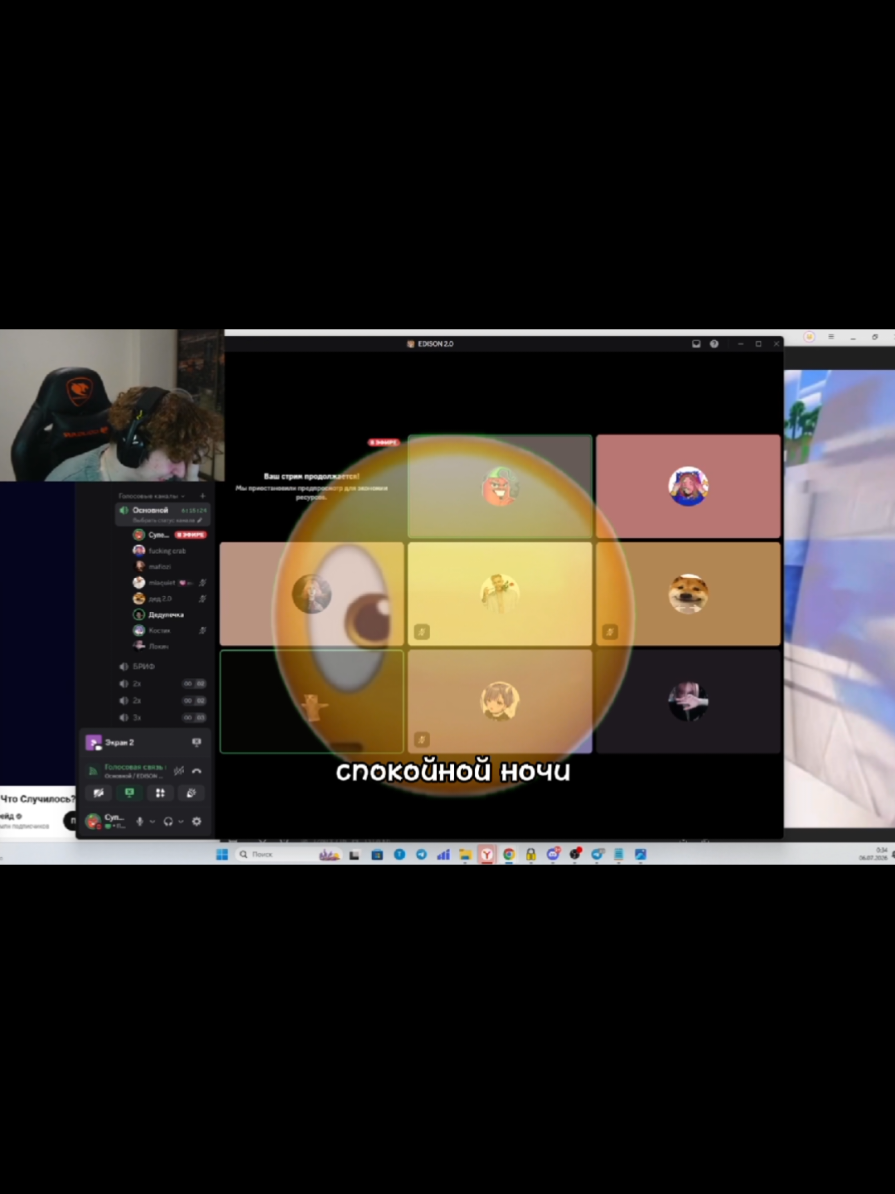Open Google Chrome from the taskbar
This screenshot has height=1194, width=895.
point(509,854)
